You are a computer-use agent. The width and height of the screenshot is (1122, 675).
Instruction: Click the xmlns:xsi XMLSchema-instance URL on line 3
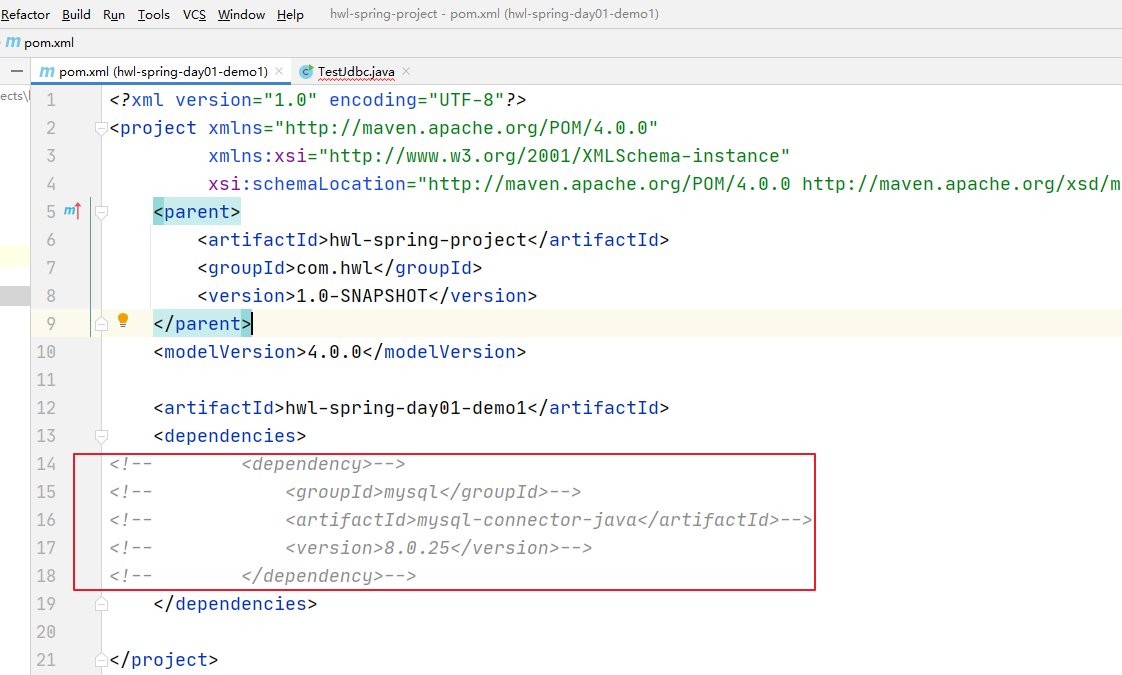pyautogui.click(x=554, y=156)
